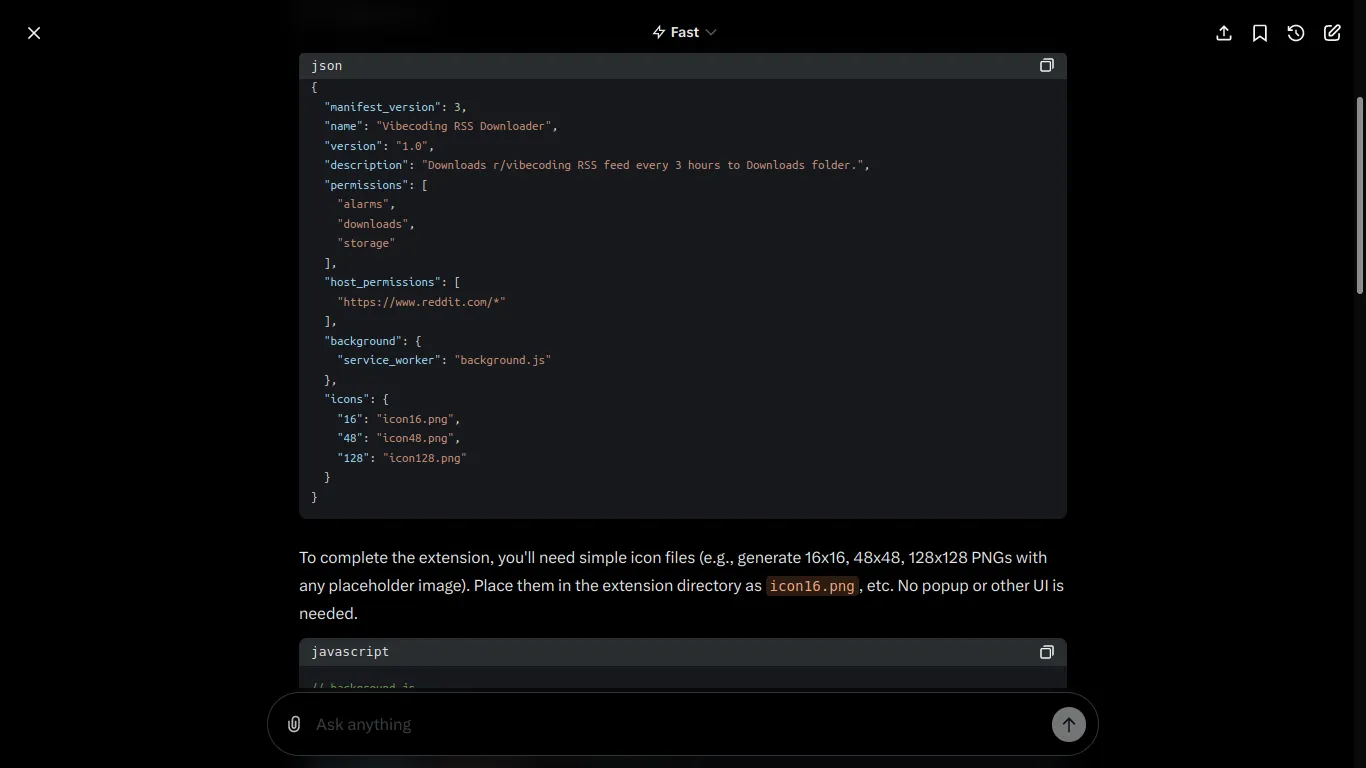
Task: Copy the json code block
Action: point(1046,65)
